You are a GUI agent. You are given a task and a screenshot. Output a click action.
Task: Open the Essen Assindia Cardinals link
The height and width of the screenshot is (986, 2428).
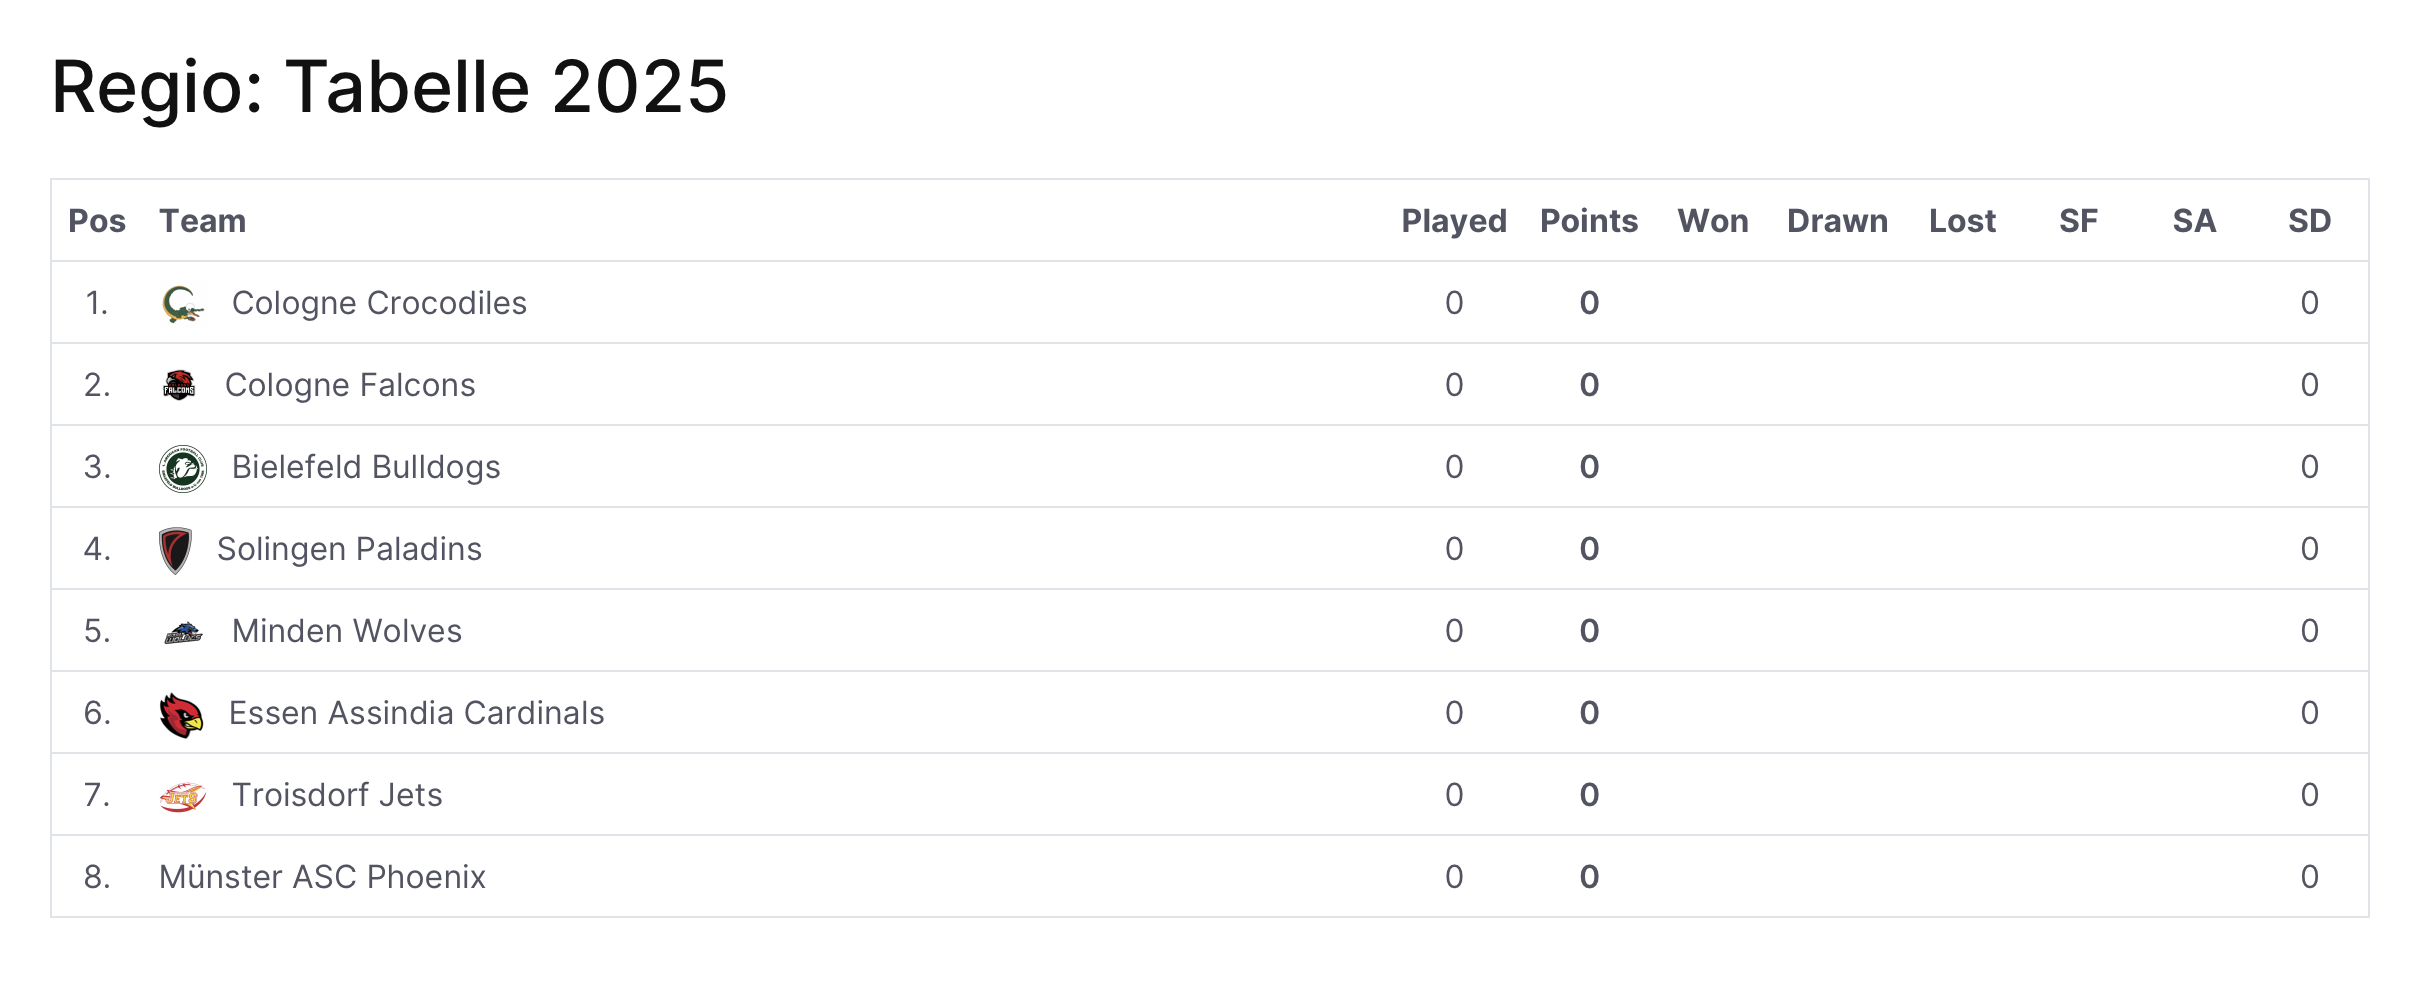tap(417, 713)
